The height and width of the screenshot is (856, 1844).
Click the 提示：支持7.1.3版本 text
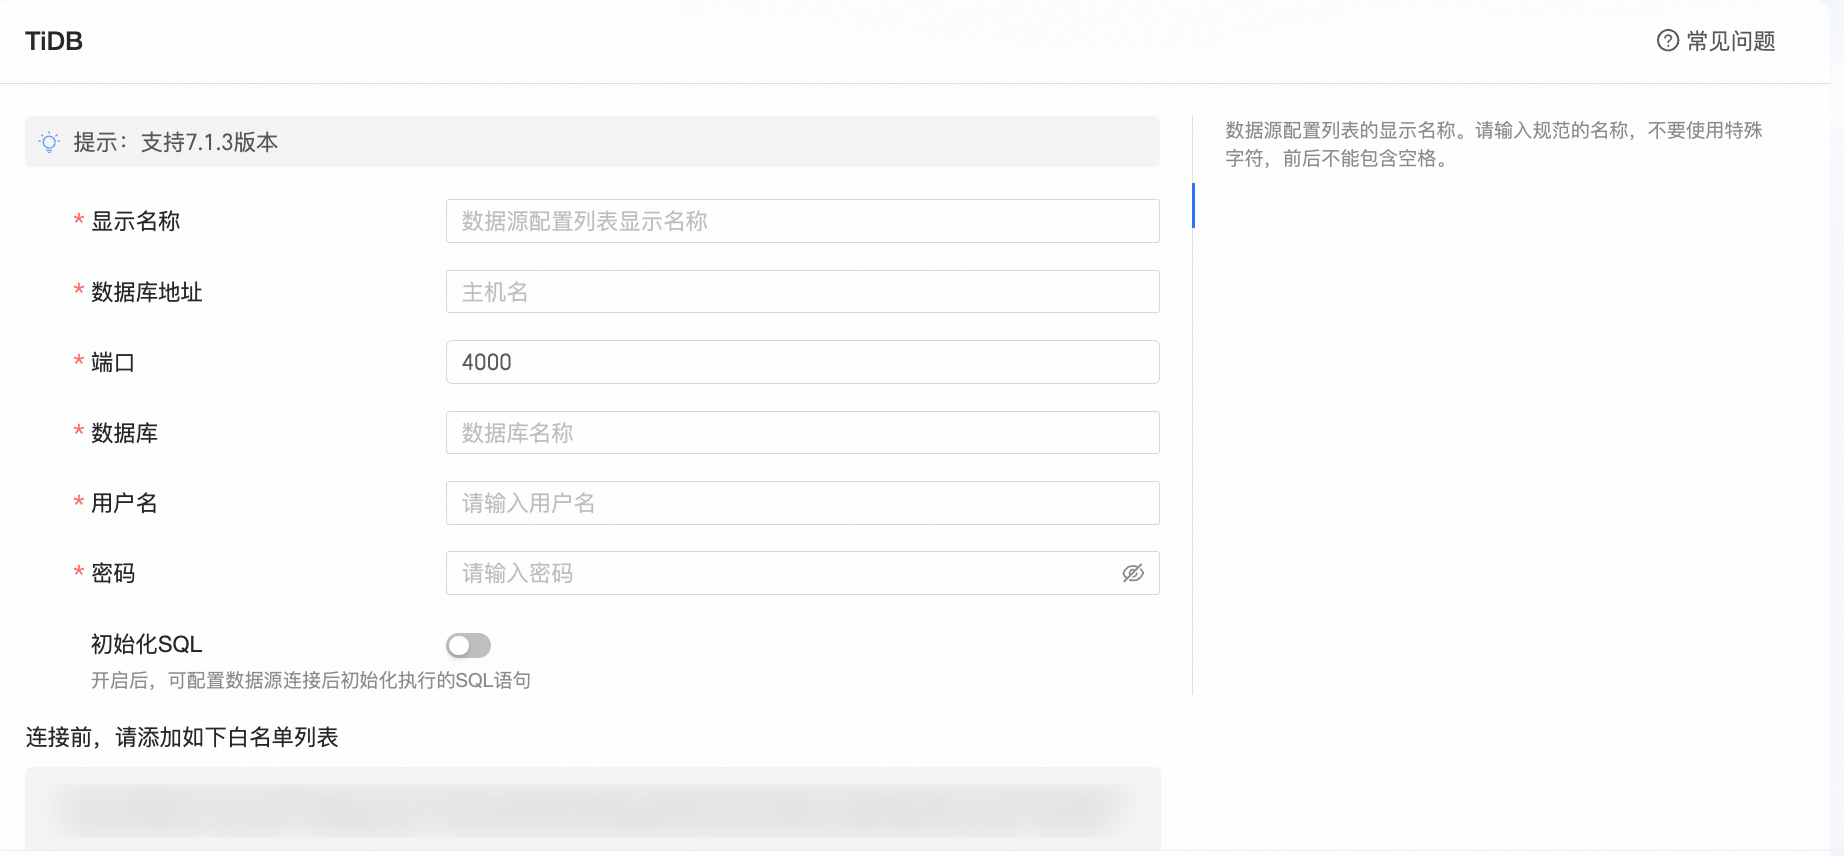176,142
